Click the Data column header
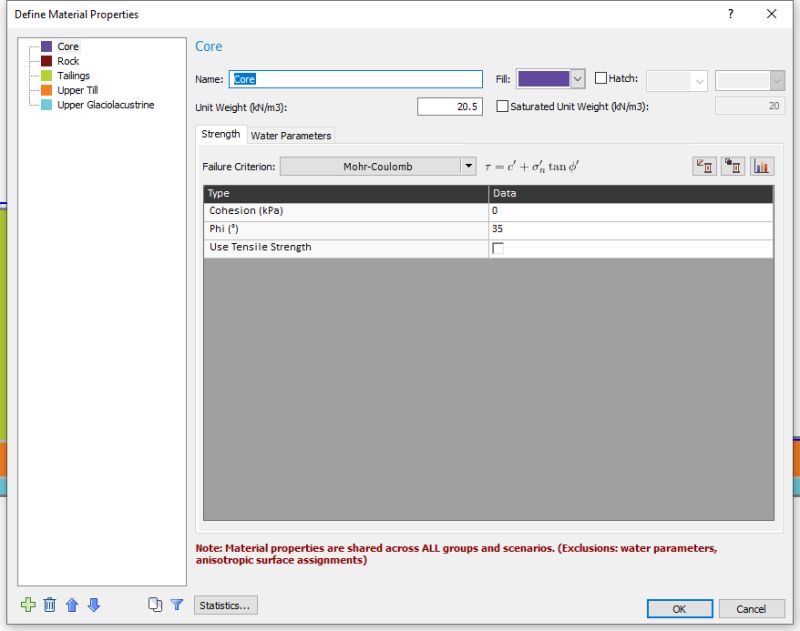The width and height of the screenshot is (800, 631). (x=631, y=194)
